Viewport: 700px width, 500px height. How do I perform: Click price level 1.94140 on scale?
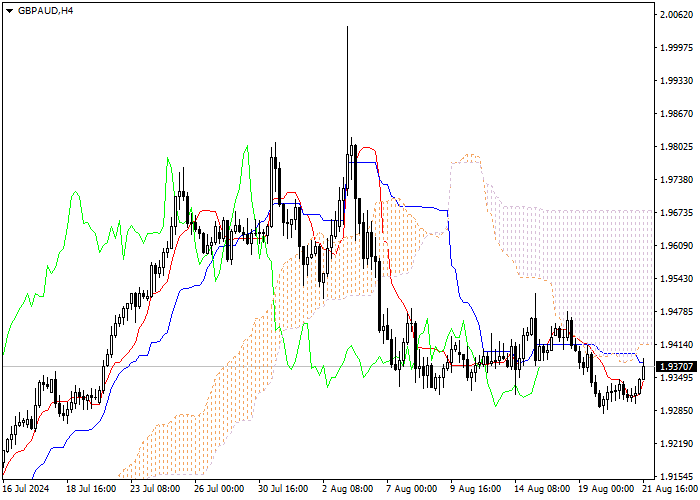(677, 345)
